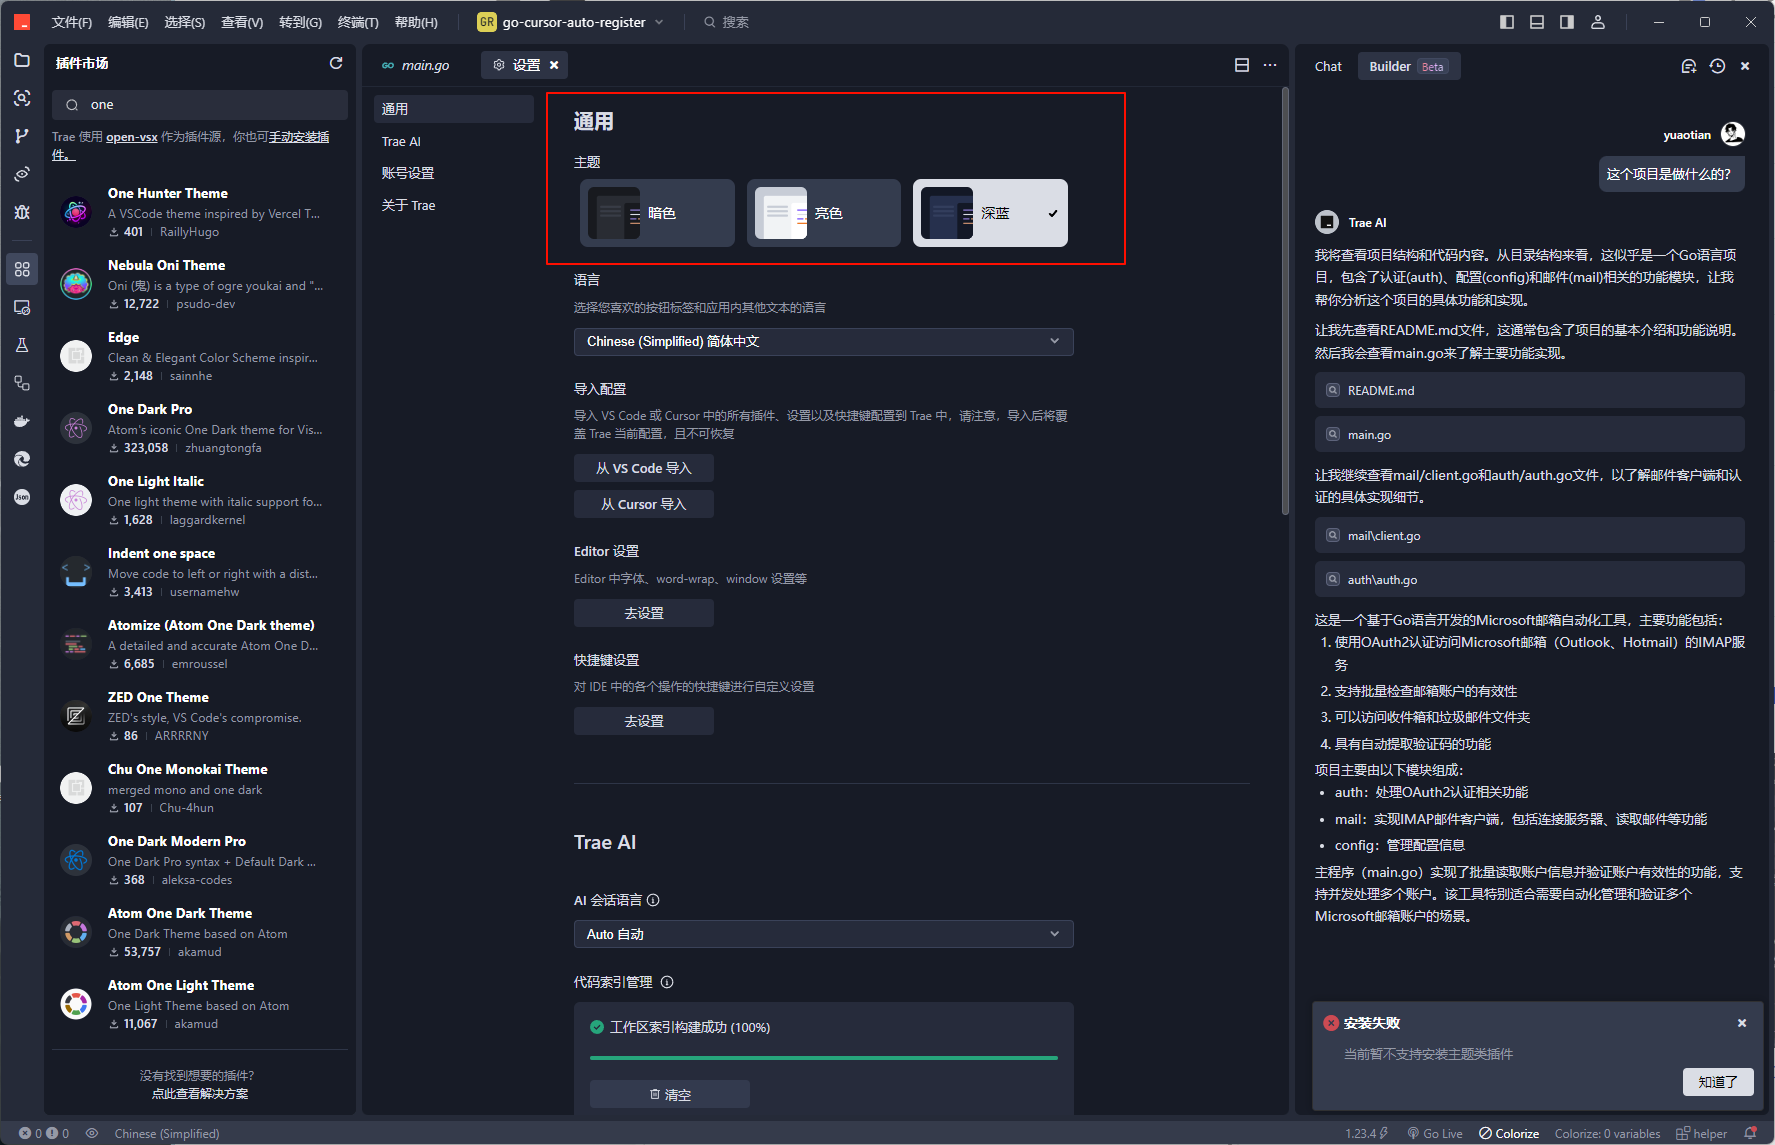The width and height of the screenshot is (1775, 1145).
Task: Open the open-vsx link
Action: click(x=132, y=137)
